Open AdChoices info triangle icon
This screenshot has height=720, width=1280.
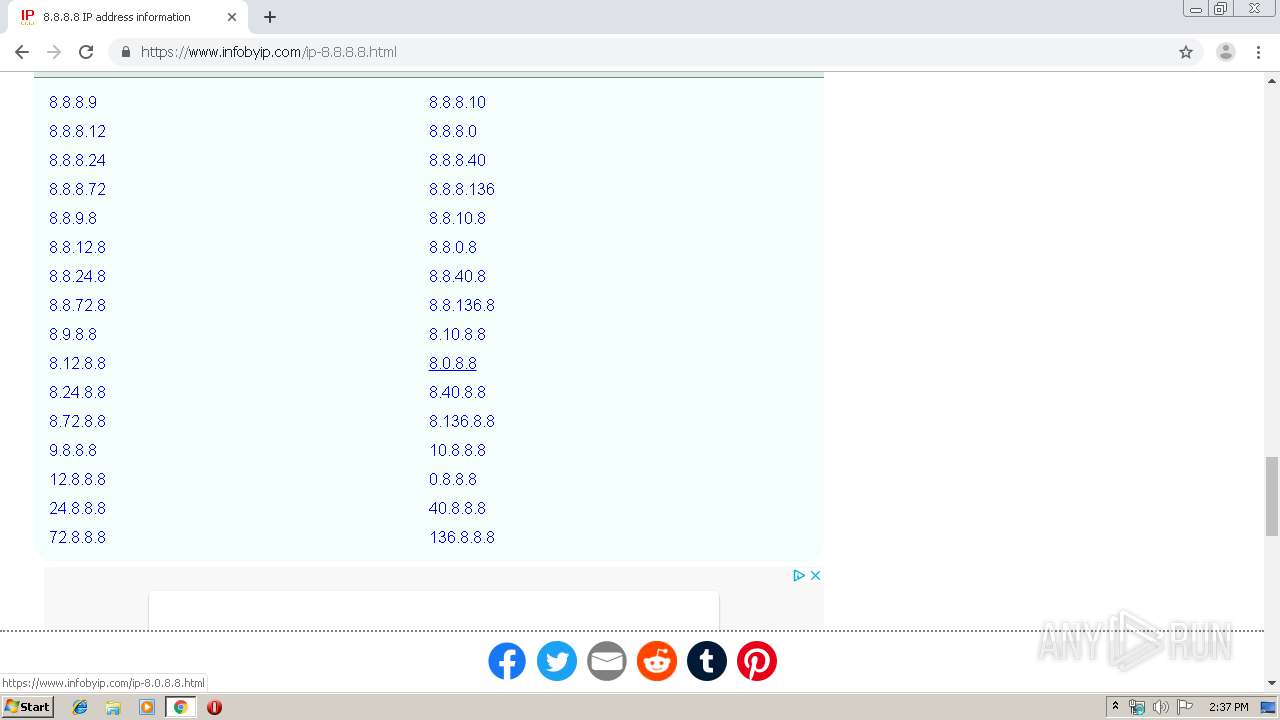click(799, 575)
